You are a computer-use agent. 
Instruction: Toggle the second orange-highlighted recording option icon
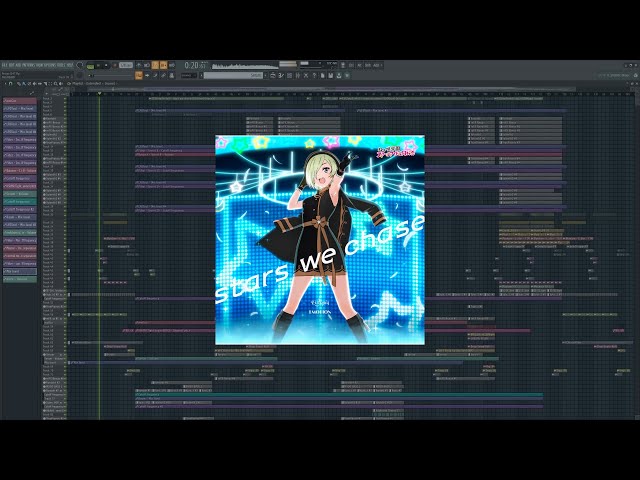pyautogui.click(x=163, y=65)
